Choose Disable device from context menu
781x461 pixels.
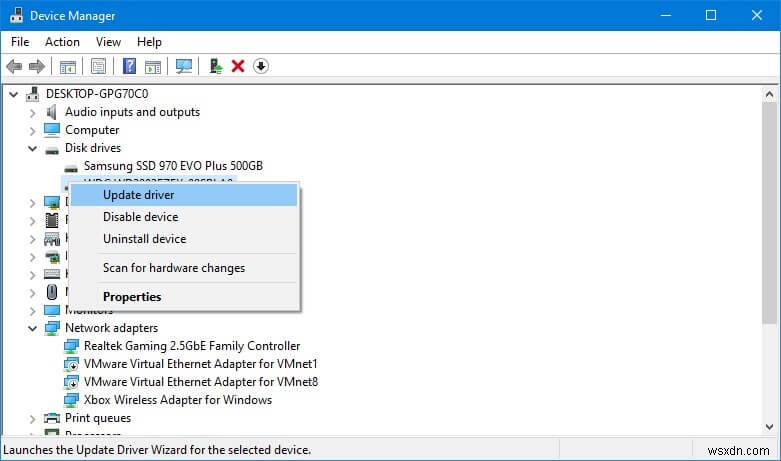[184, 217]
